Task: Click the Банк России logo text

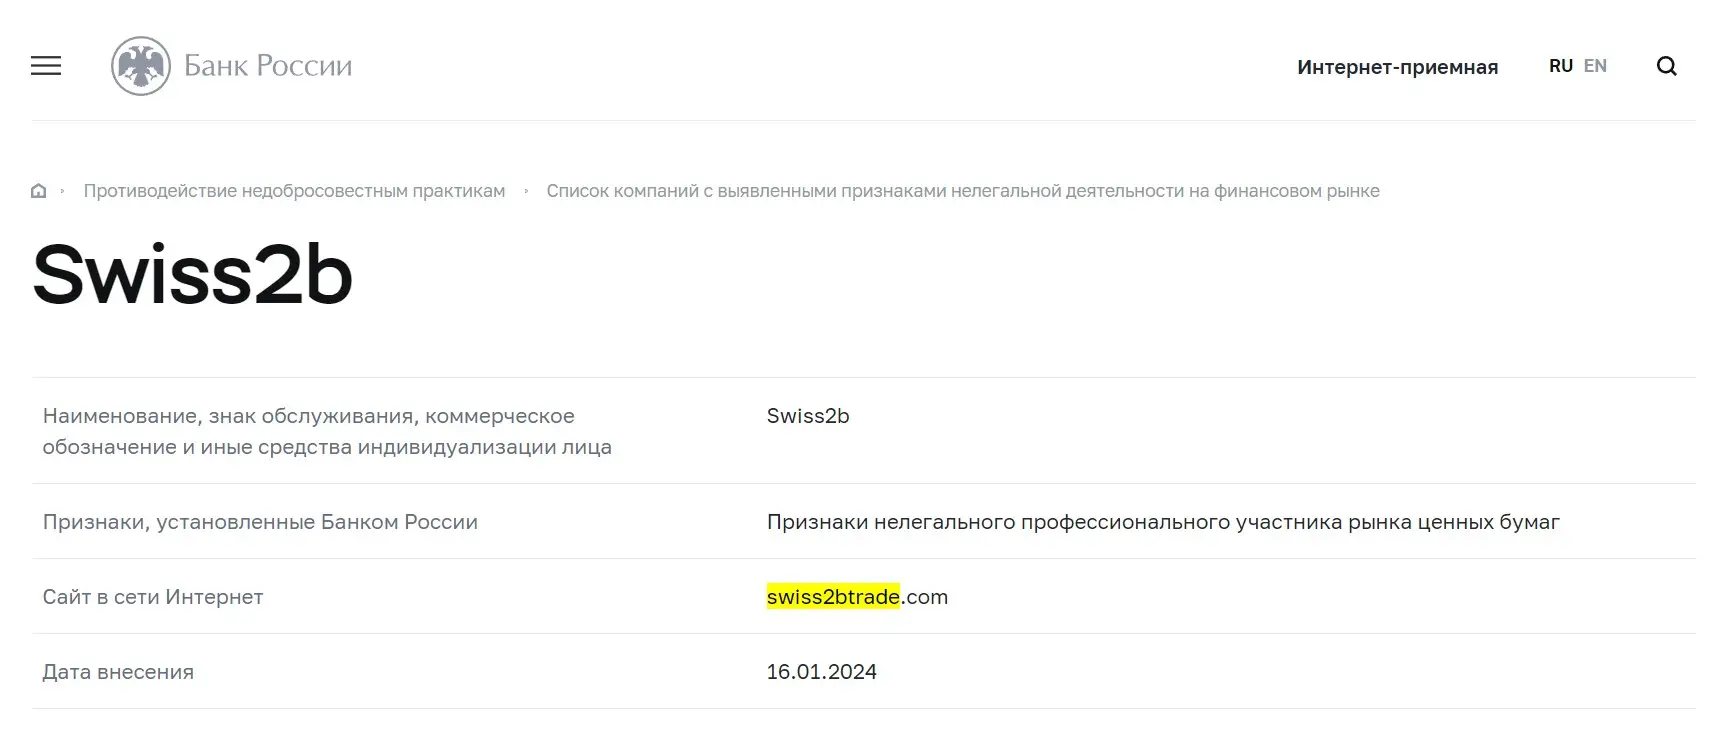Action: pyautogui.click(x=268, y=66)
